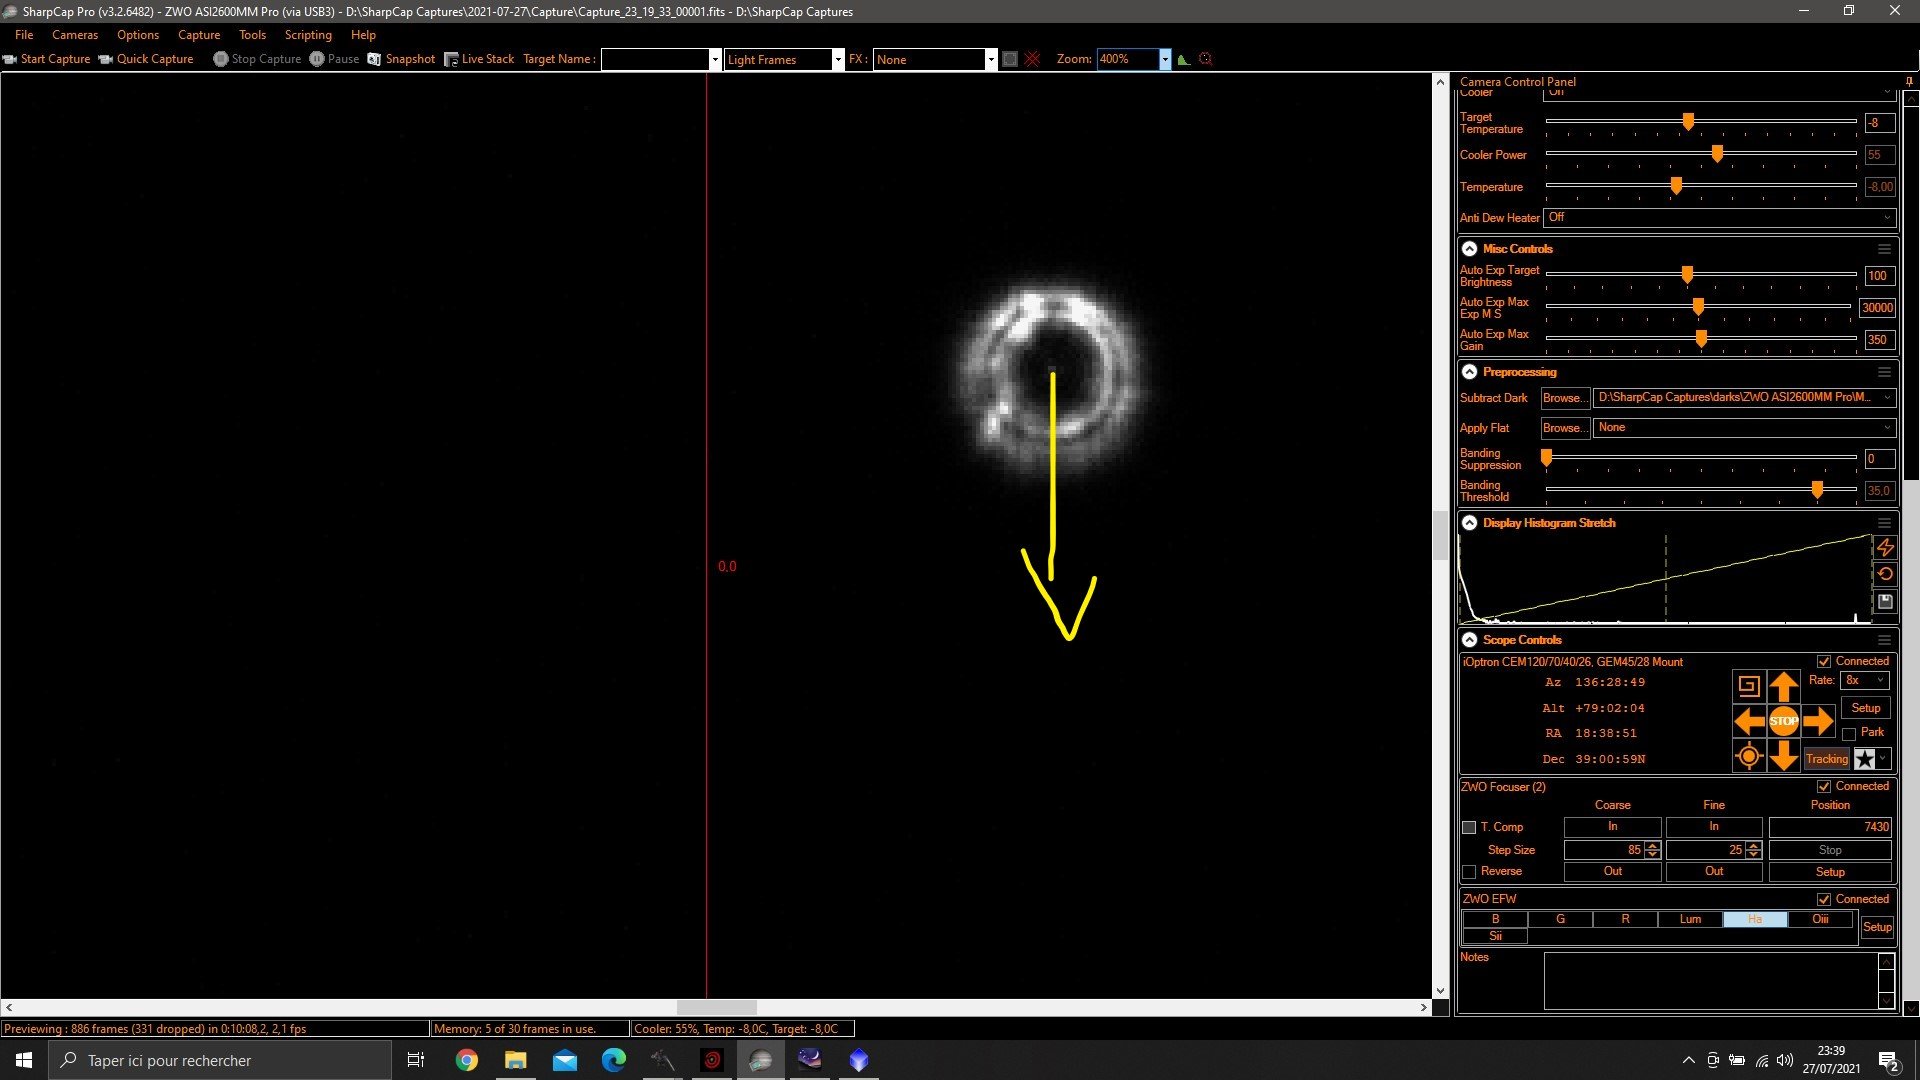This screenshot has width=1920, height=1080.
Task: Open the Anti Dew Heater dropdown
Action: (1720, 218)
